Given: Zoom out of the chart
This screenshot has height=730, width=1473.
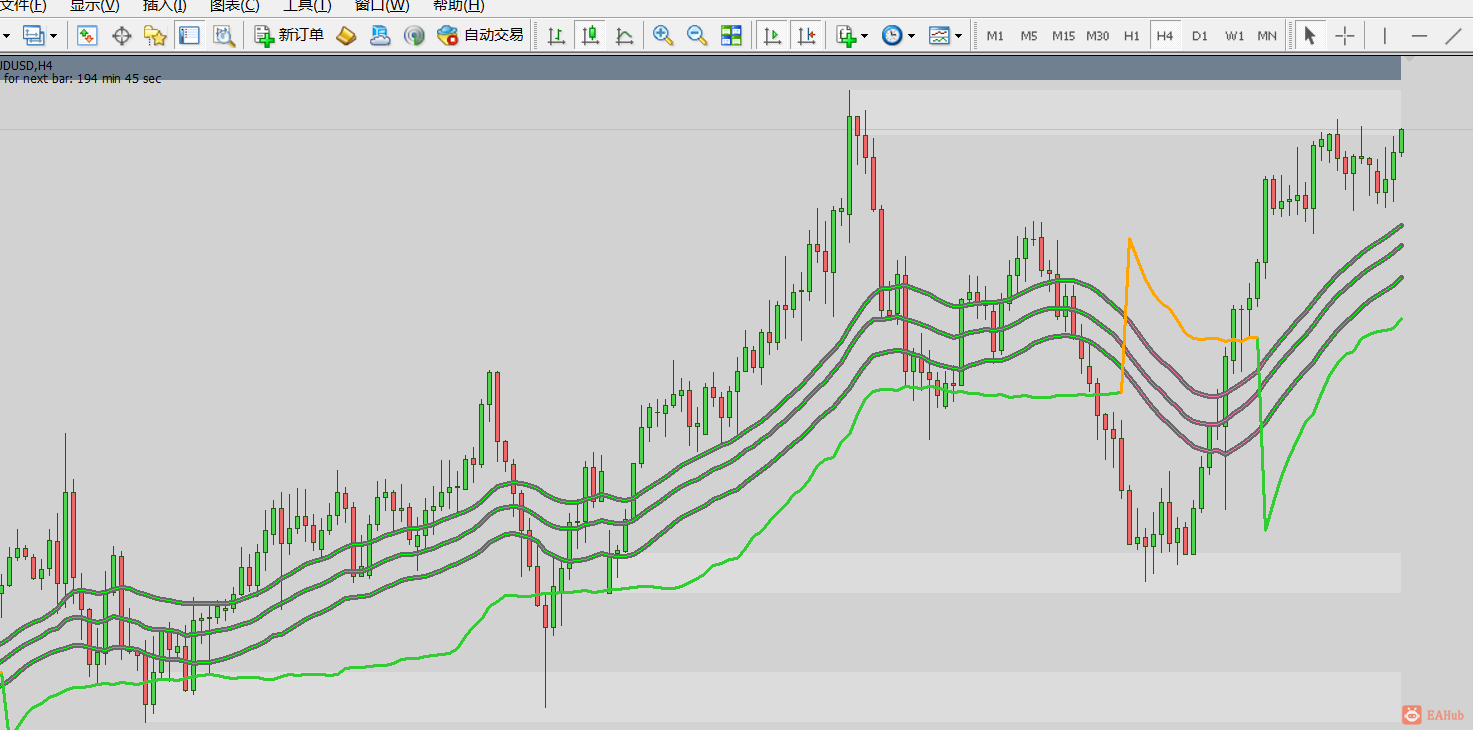Looking at the screenshot, I should 697,36.
